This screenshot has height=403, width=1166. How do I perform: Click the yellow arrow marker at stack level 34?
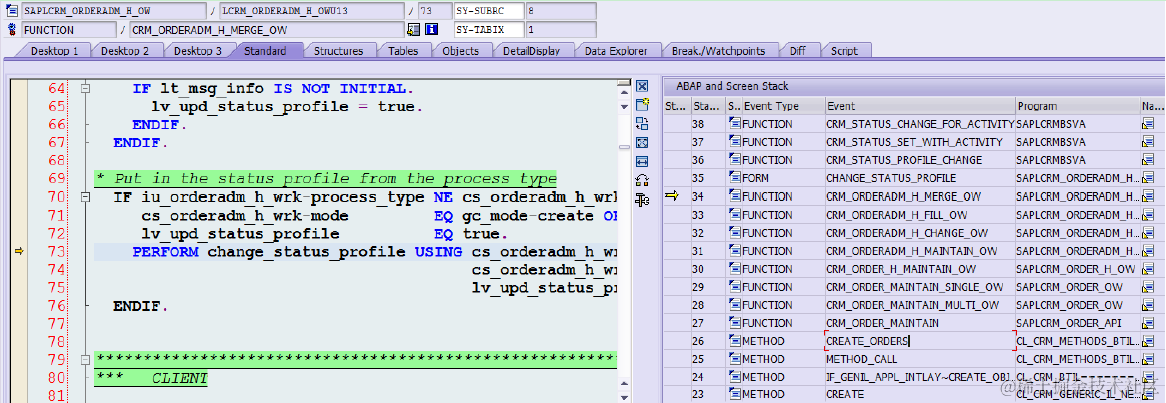click(x=672, y=196)
